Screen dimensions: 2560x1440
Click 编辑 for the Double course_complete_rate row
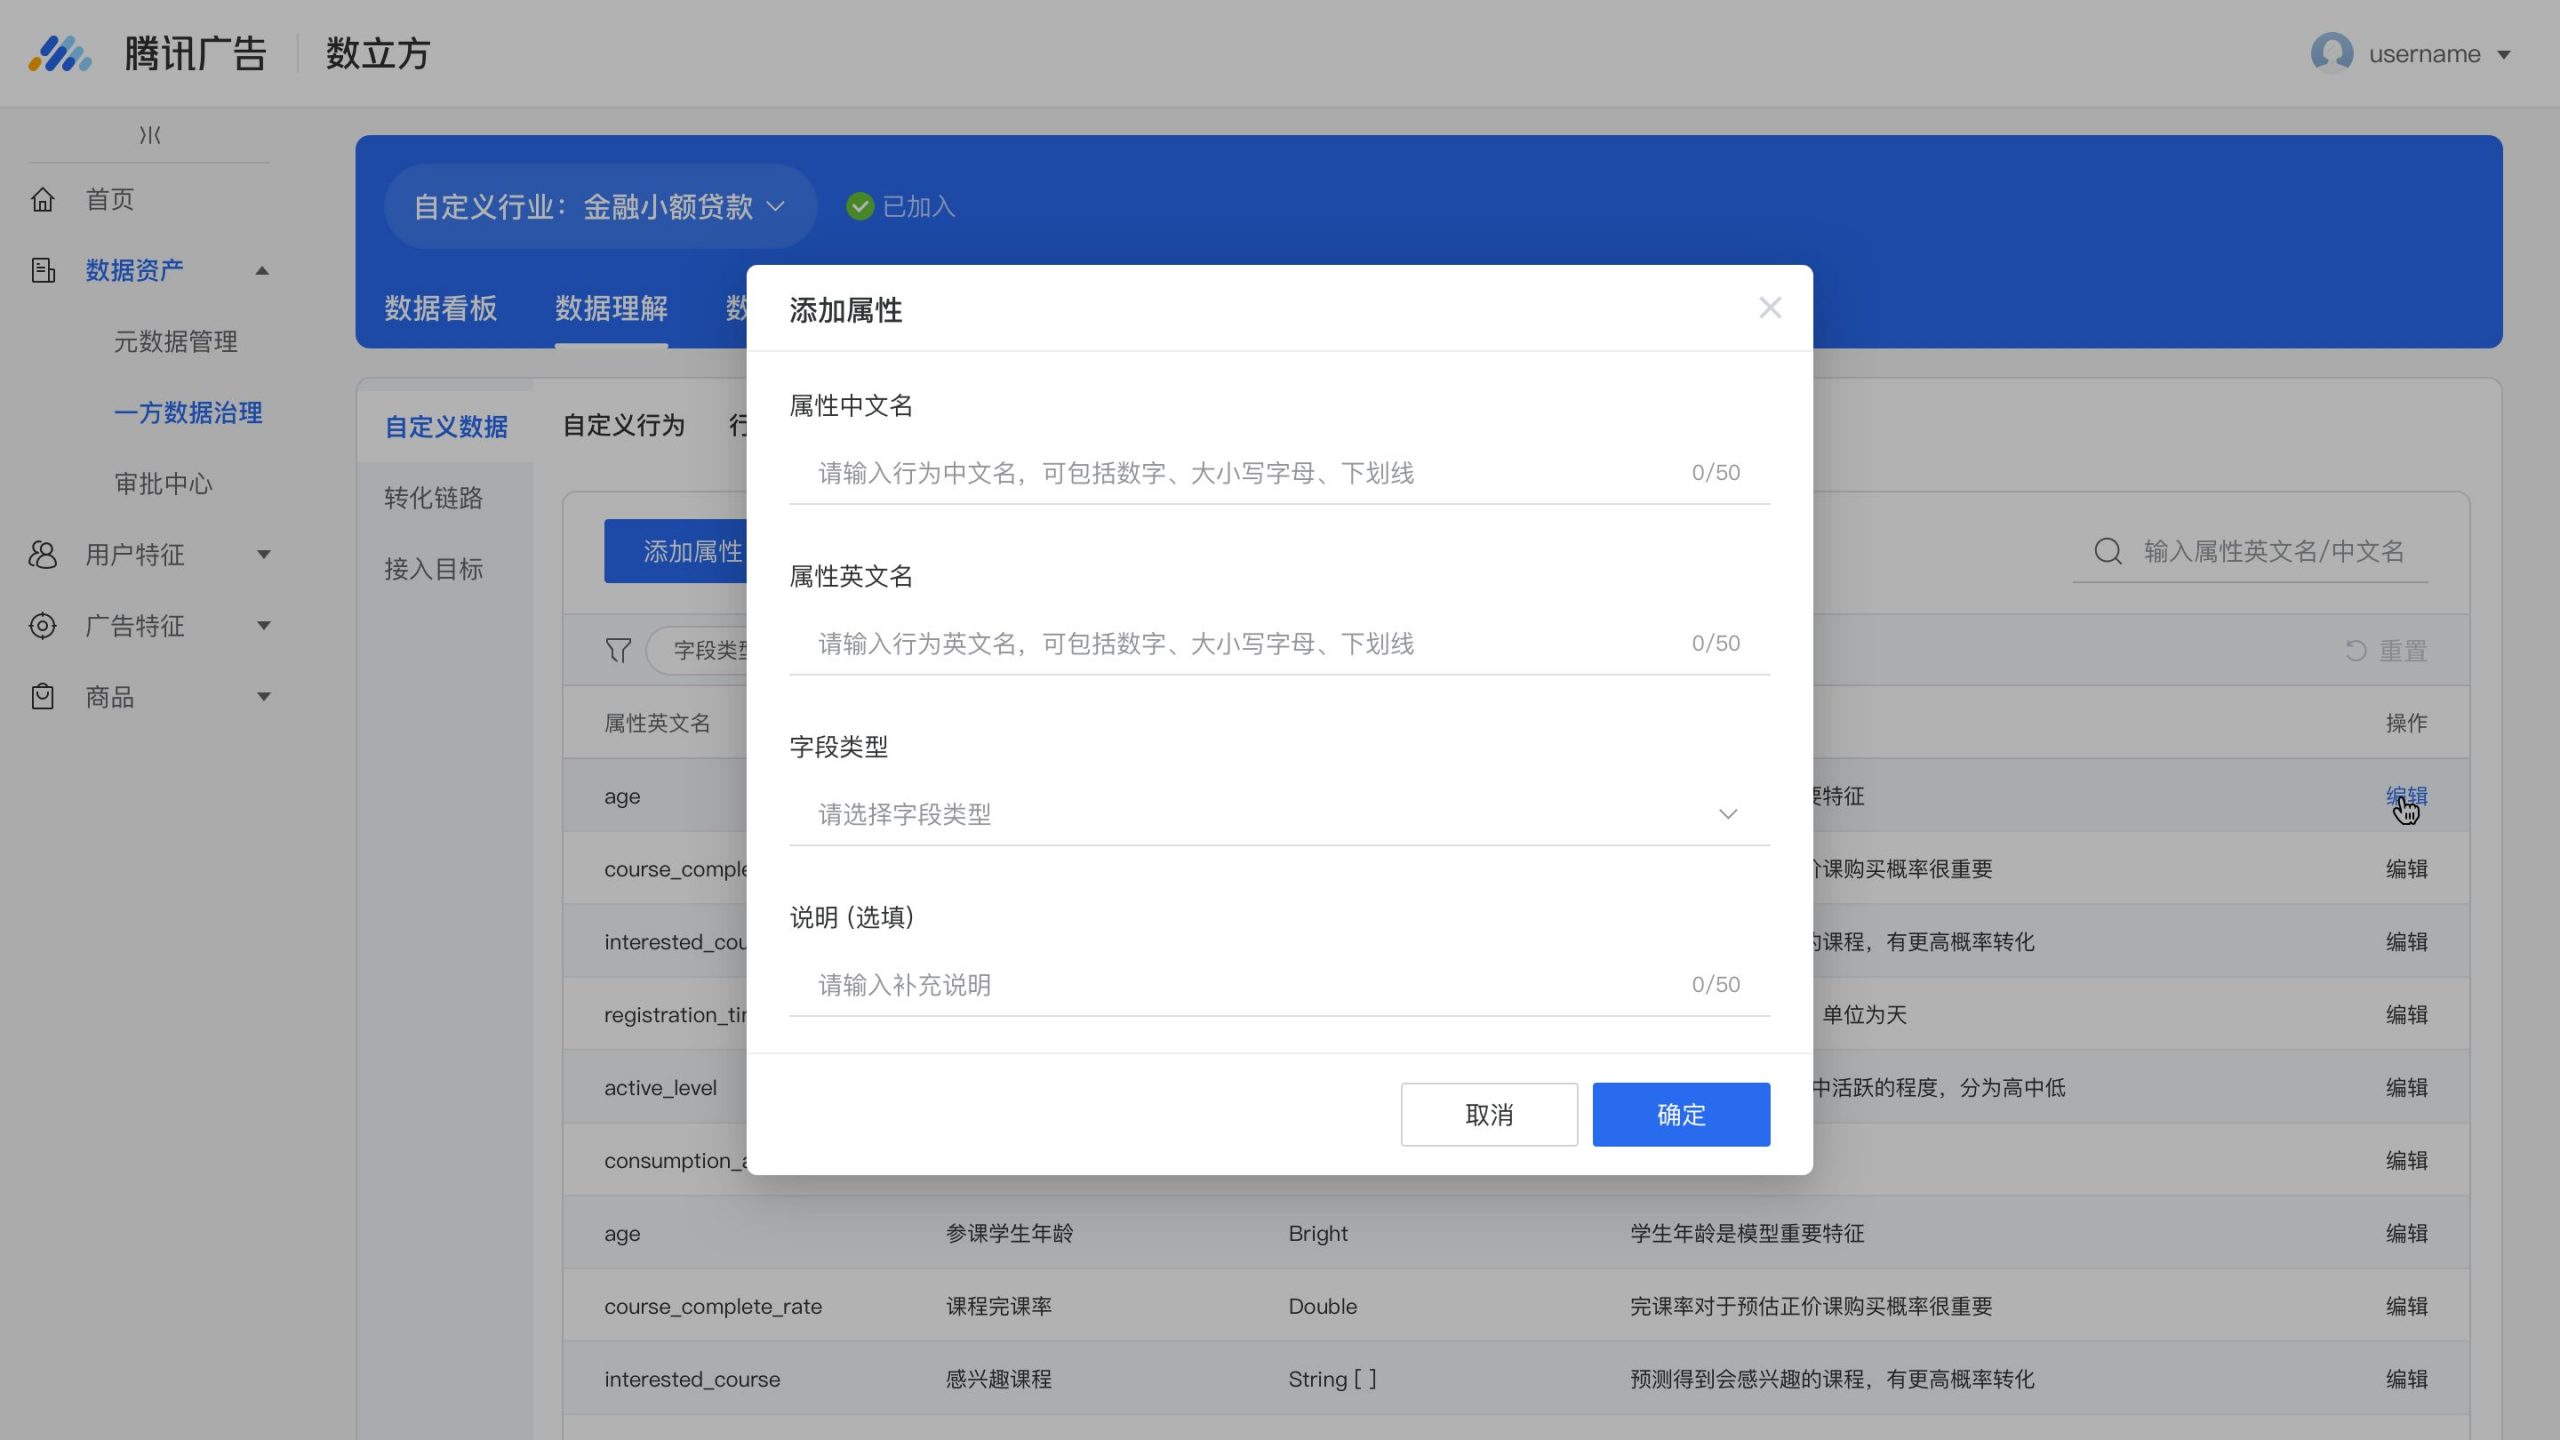point(2406,1306)
